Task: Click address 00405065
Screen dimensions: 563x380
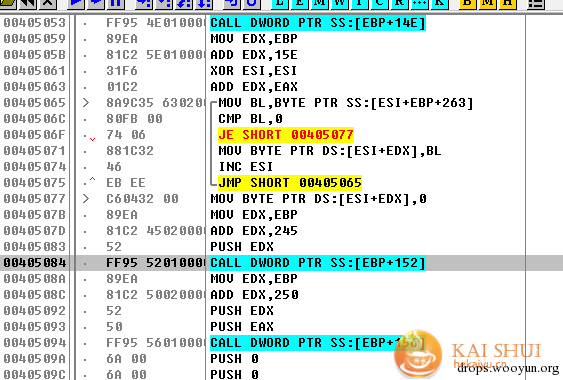Action: (35, 103)
